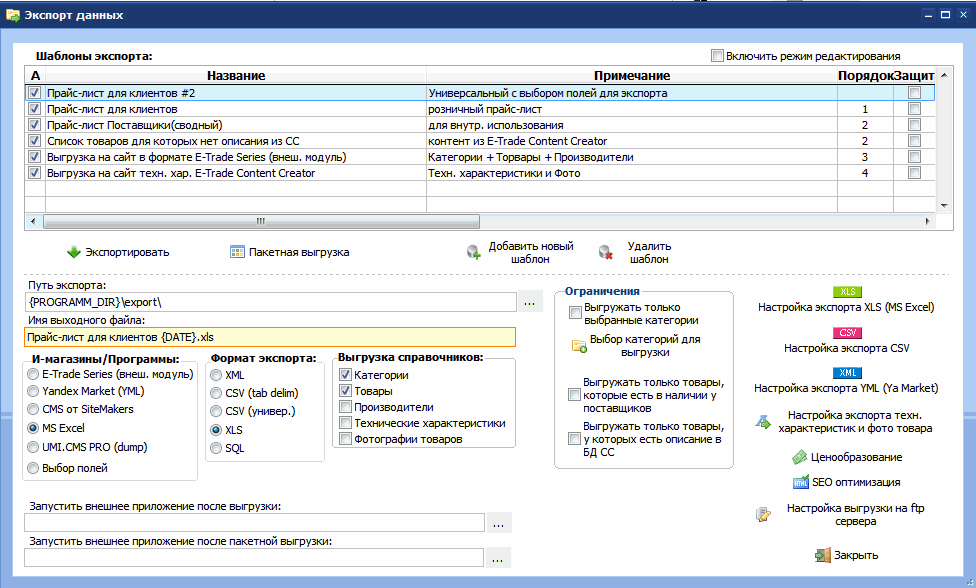Uncheck active box for Прайс-лист для клиентов #2

[35, 93]
